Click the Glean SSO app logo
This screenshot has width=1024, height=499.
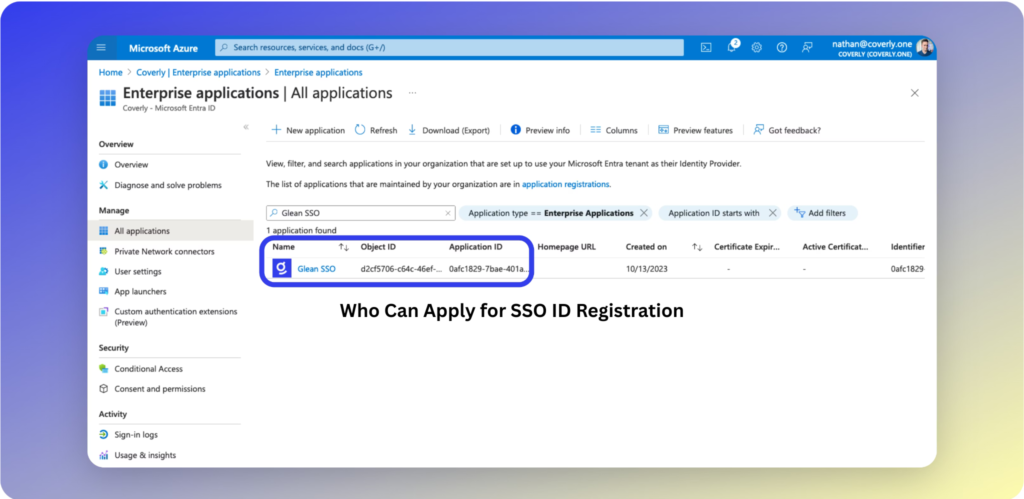[281, 268]
